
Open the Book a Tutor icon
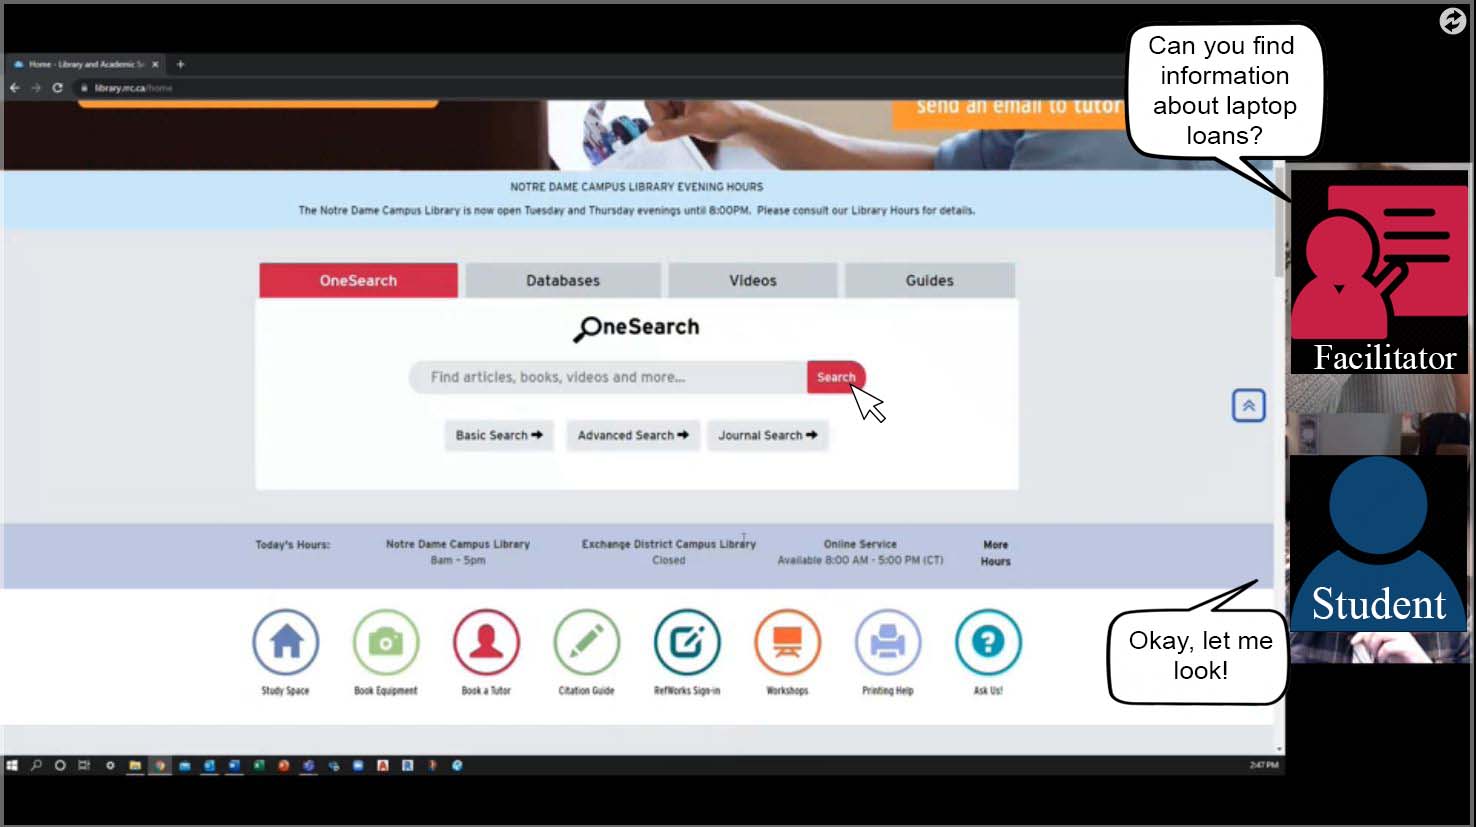click(x=486, y=642)
